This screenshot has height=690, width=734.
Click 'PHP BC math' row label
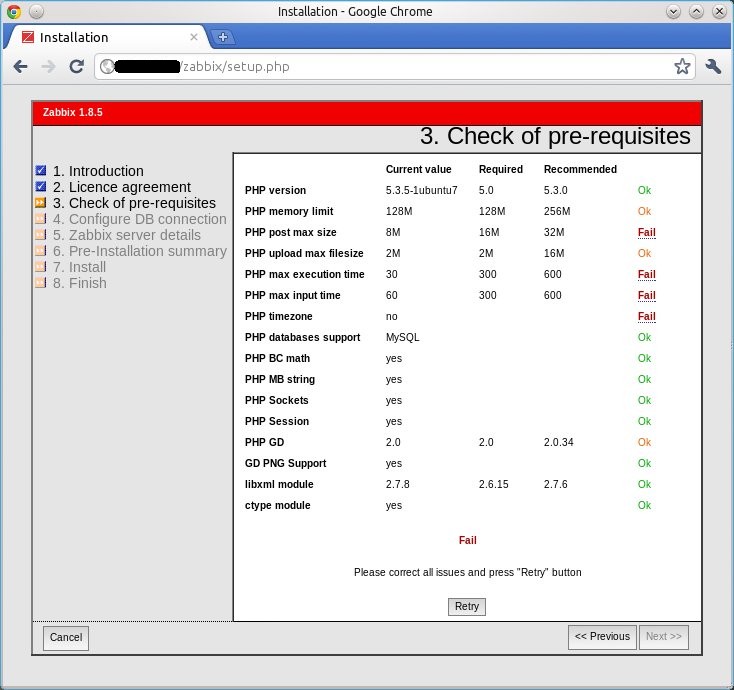point(277,358)
